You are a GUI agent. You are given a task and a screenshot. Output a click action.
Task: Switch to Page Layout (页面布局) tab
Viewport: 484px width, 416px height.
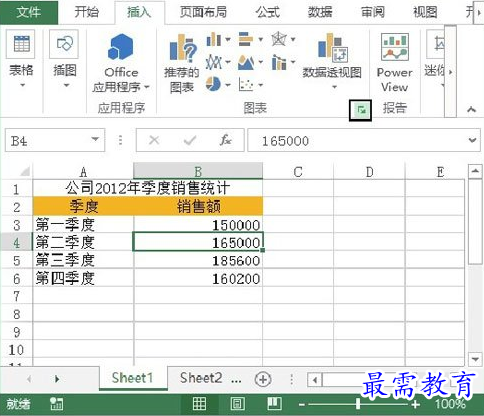203,12
